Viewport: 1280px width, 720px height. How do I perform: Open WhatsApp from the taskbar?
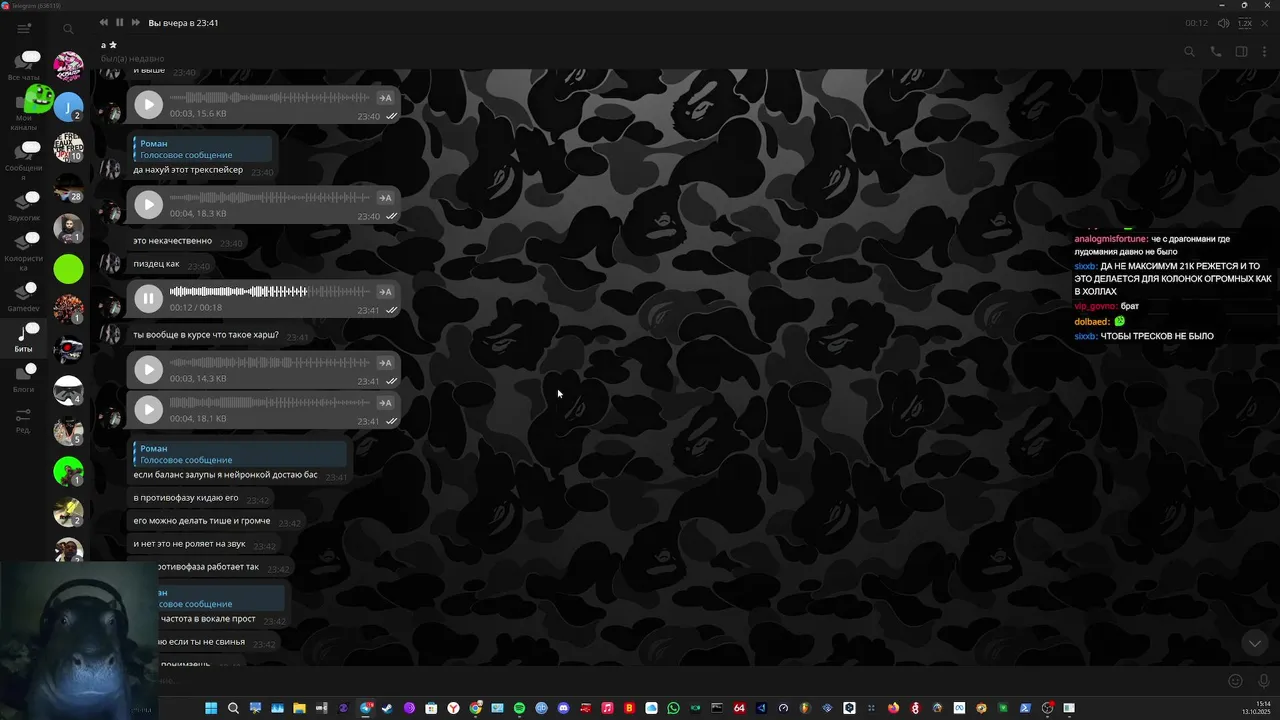pyautogui.click(x=673, y=708)
